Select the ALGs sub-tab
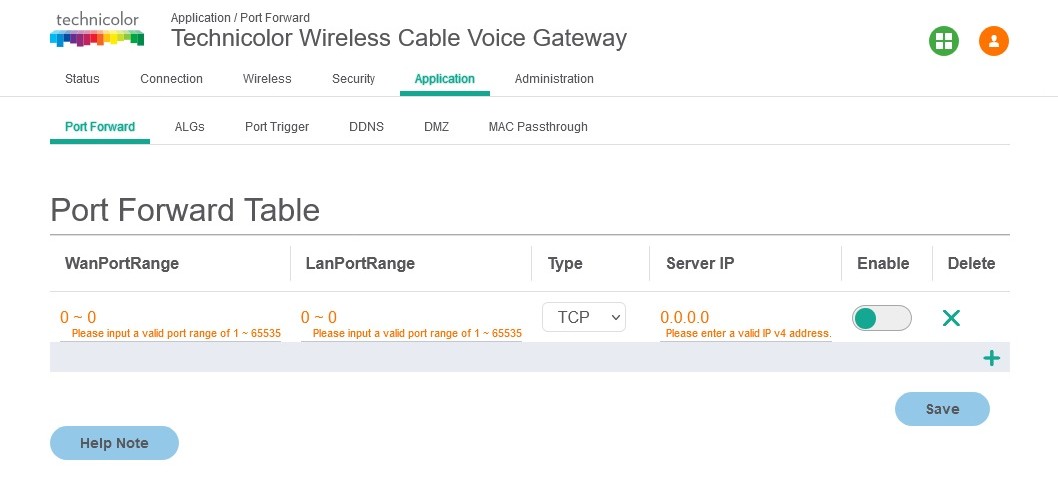The image size is (1058, 502). [x=190, y=127]
